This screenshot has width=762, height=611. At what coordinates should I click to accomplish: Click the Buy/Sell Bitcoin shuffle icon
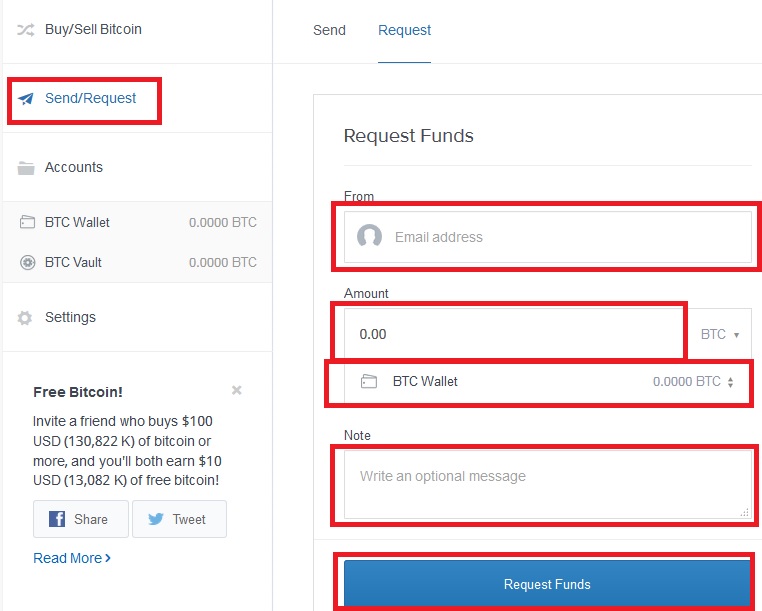[26, 30]
